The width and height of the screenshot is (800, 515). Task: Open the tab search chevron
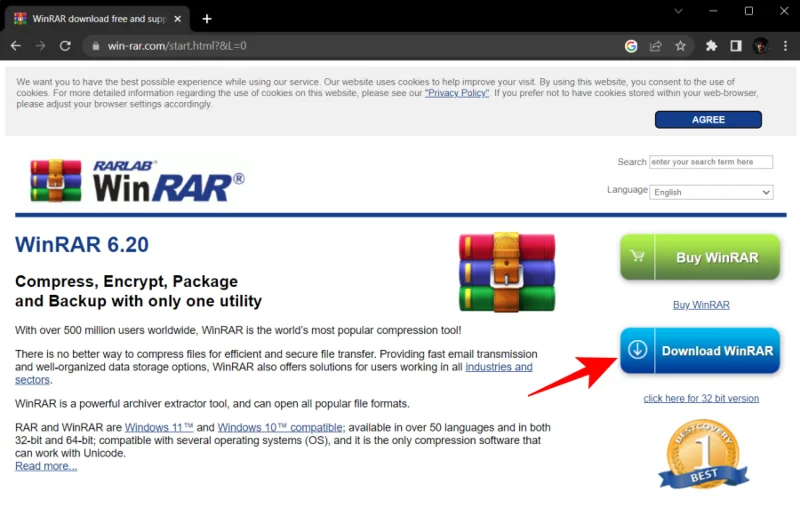pyautogui.click(x=680, y=12)
